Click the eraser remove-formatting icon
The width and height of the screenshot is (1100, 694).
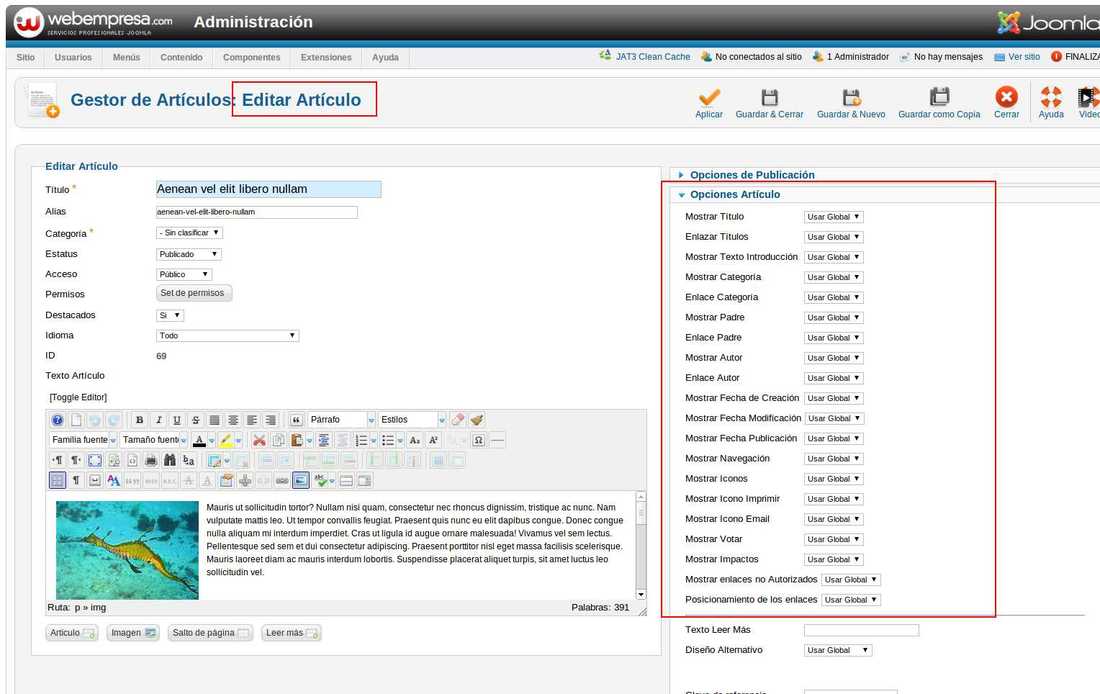pos(457,420)
